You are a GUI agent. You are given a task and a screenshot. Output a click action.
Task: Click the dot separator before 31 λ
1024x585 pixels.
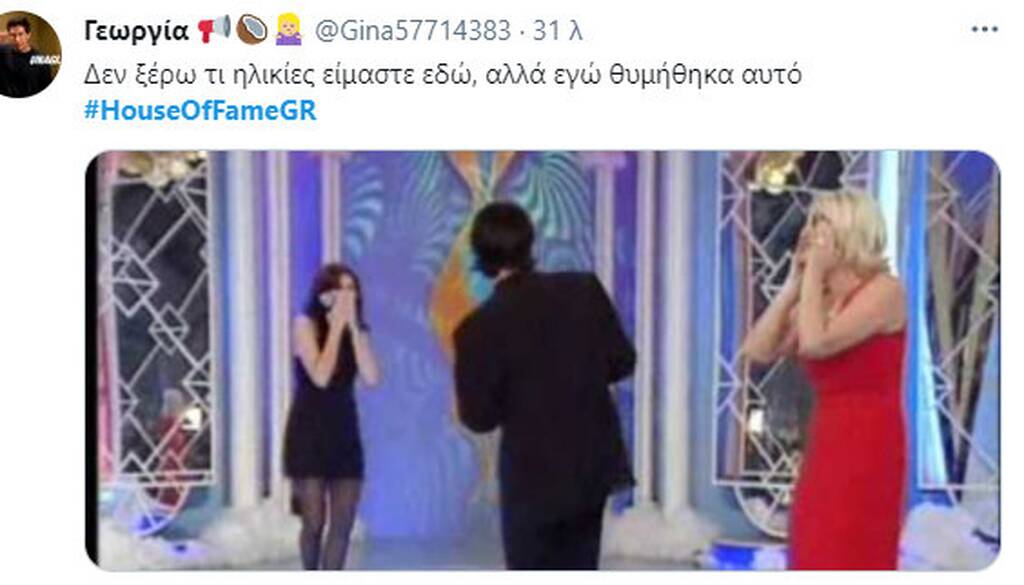tap(522, 31)
